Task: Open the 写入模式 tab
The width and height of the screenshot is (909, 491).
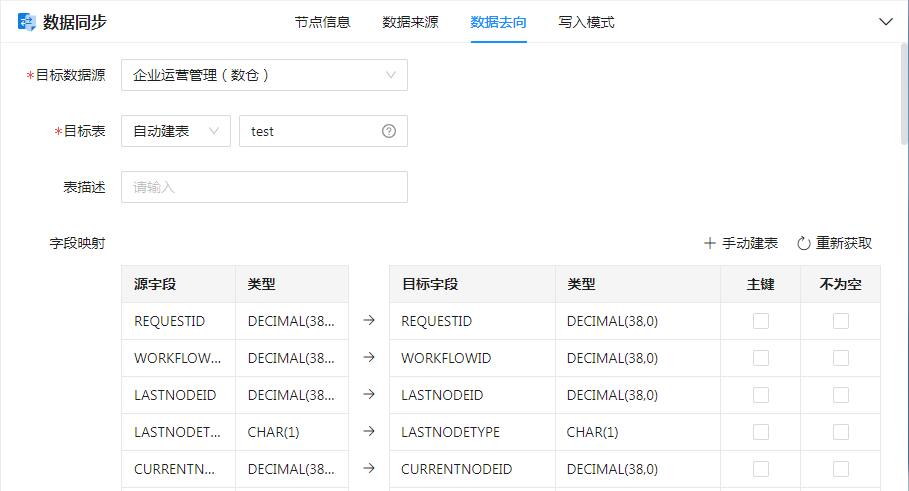Action: point(586,22)
